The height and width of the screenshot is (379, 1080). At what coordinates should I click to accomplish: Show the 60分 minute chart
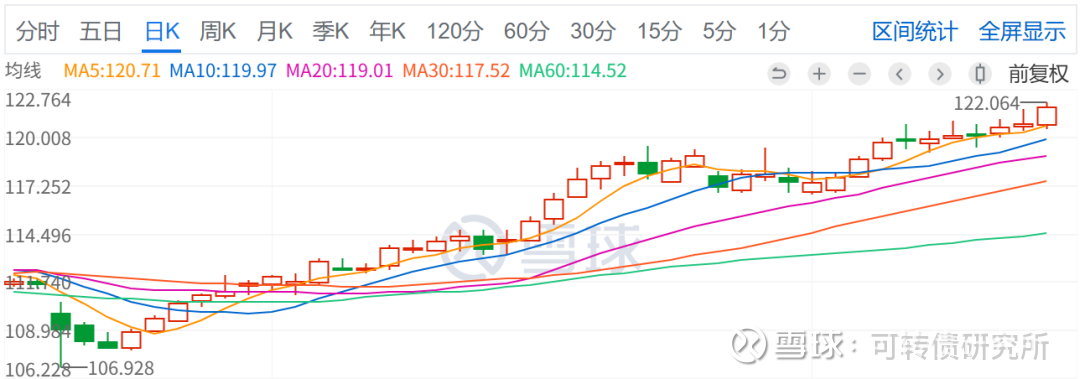(x=527, y=31)
